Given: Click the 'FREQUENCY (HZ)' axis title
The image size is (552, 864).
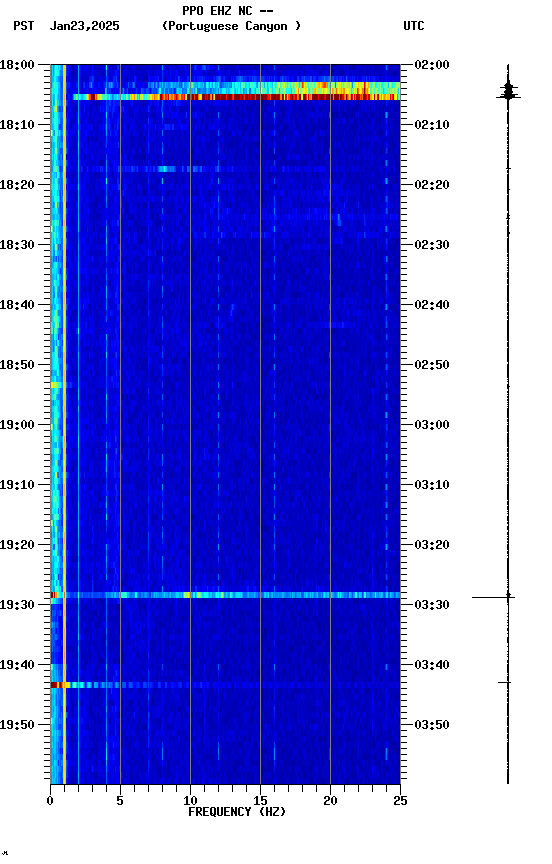Looking at the screenshot, I should [x=237, y=812].
